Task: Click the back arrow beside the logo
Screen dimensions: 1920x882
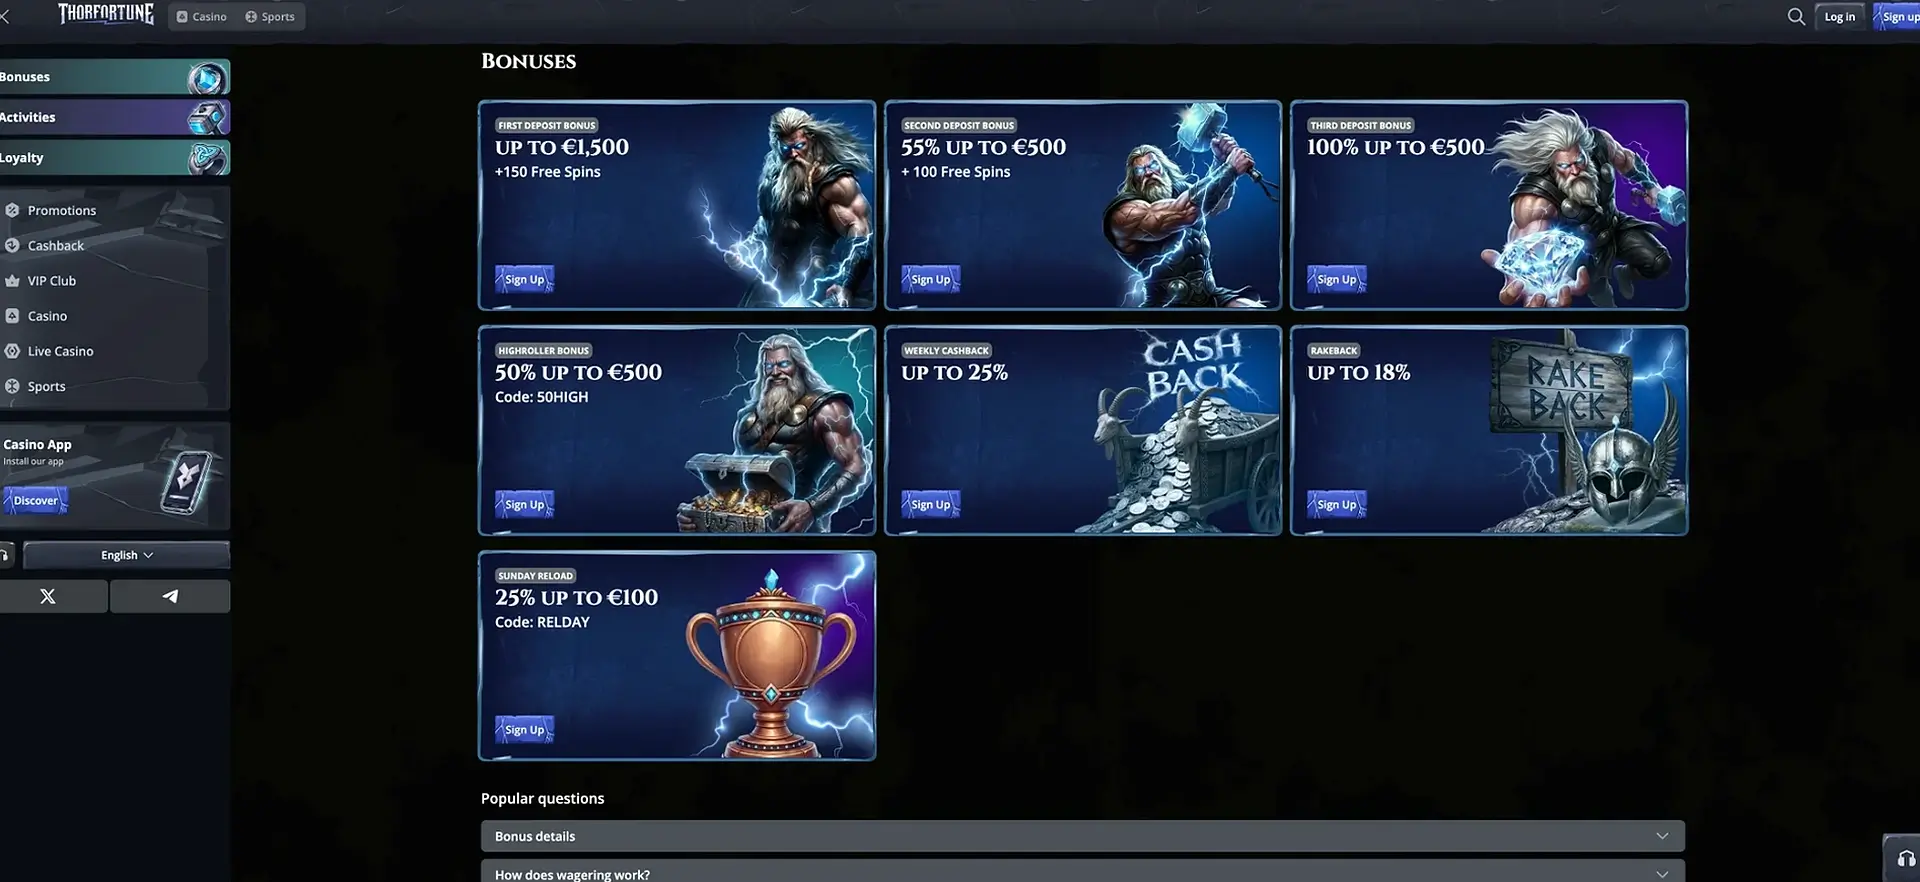Action: click(5, 16)
